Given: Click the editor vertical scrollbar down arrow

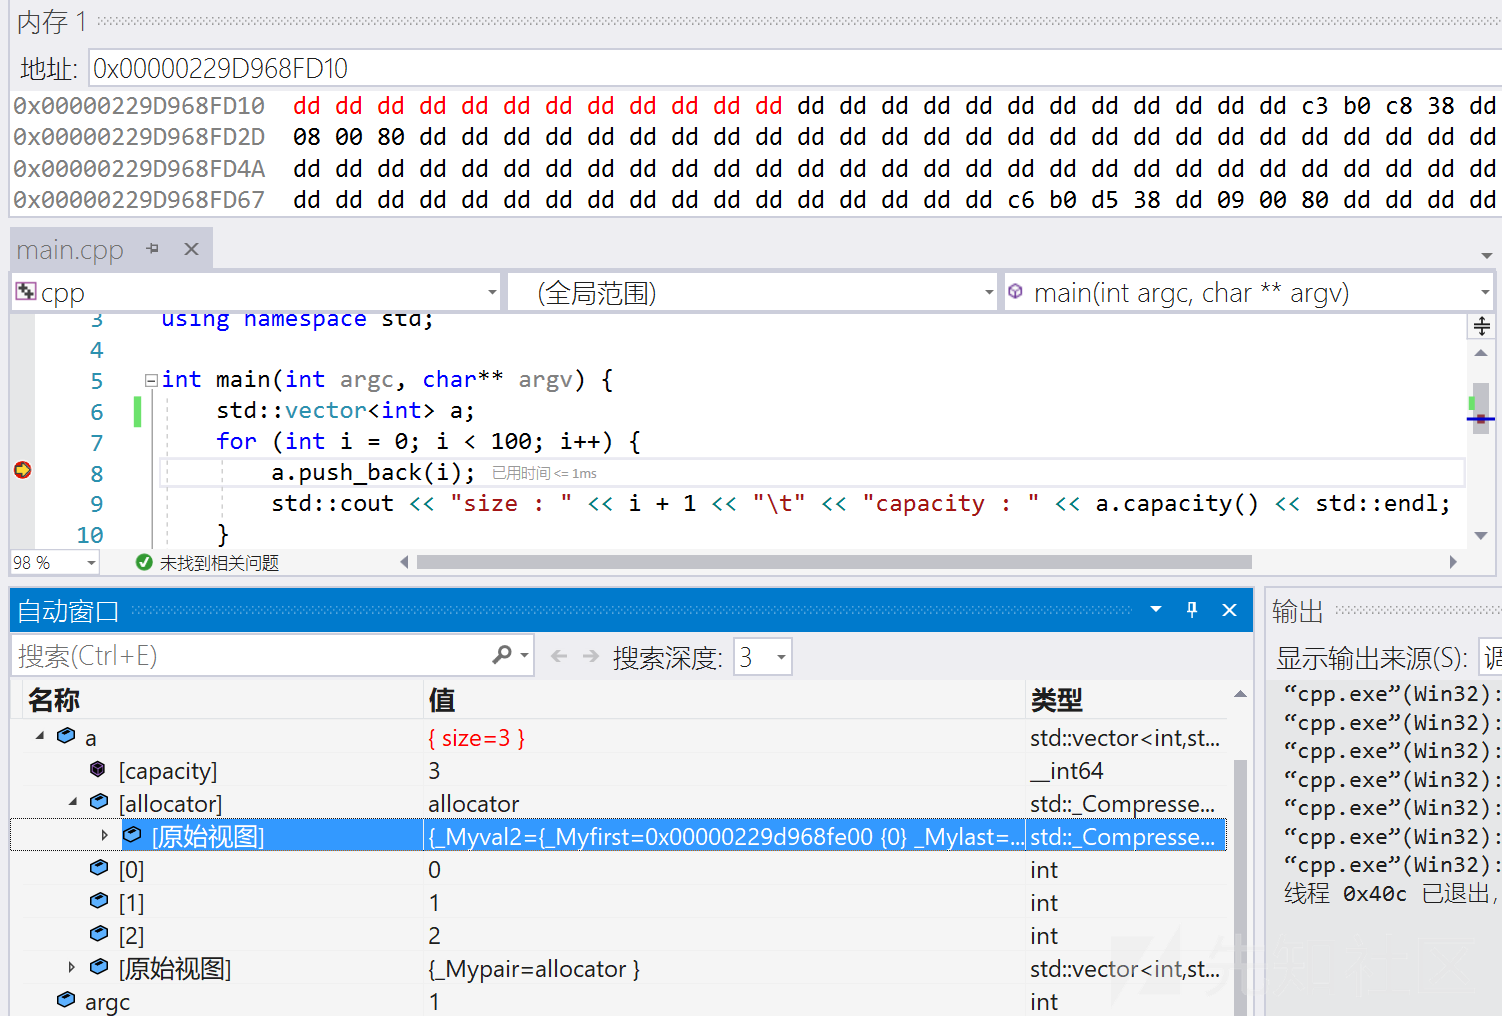Looking at the screenshot, I should [1481, 535].
